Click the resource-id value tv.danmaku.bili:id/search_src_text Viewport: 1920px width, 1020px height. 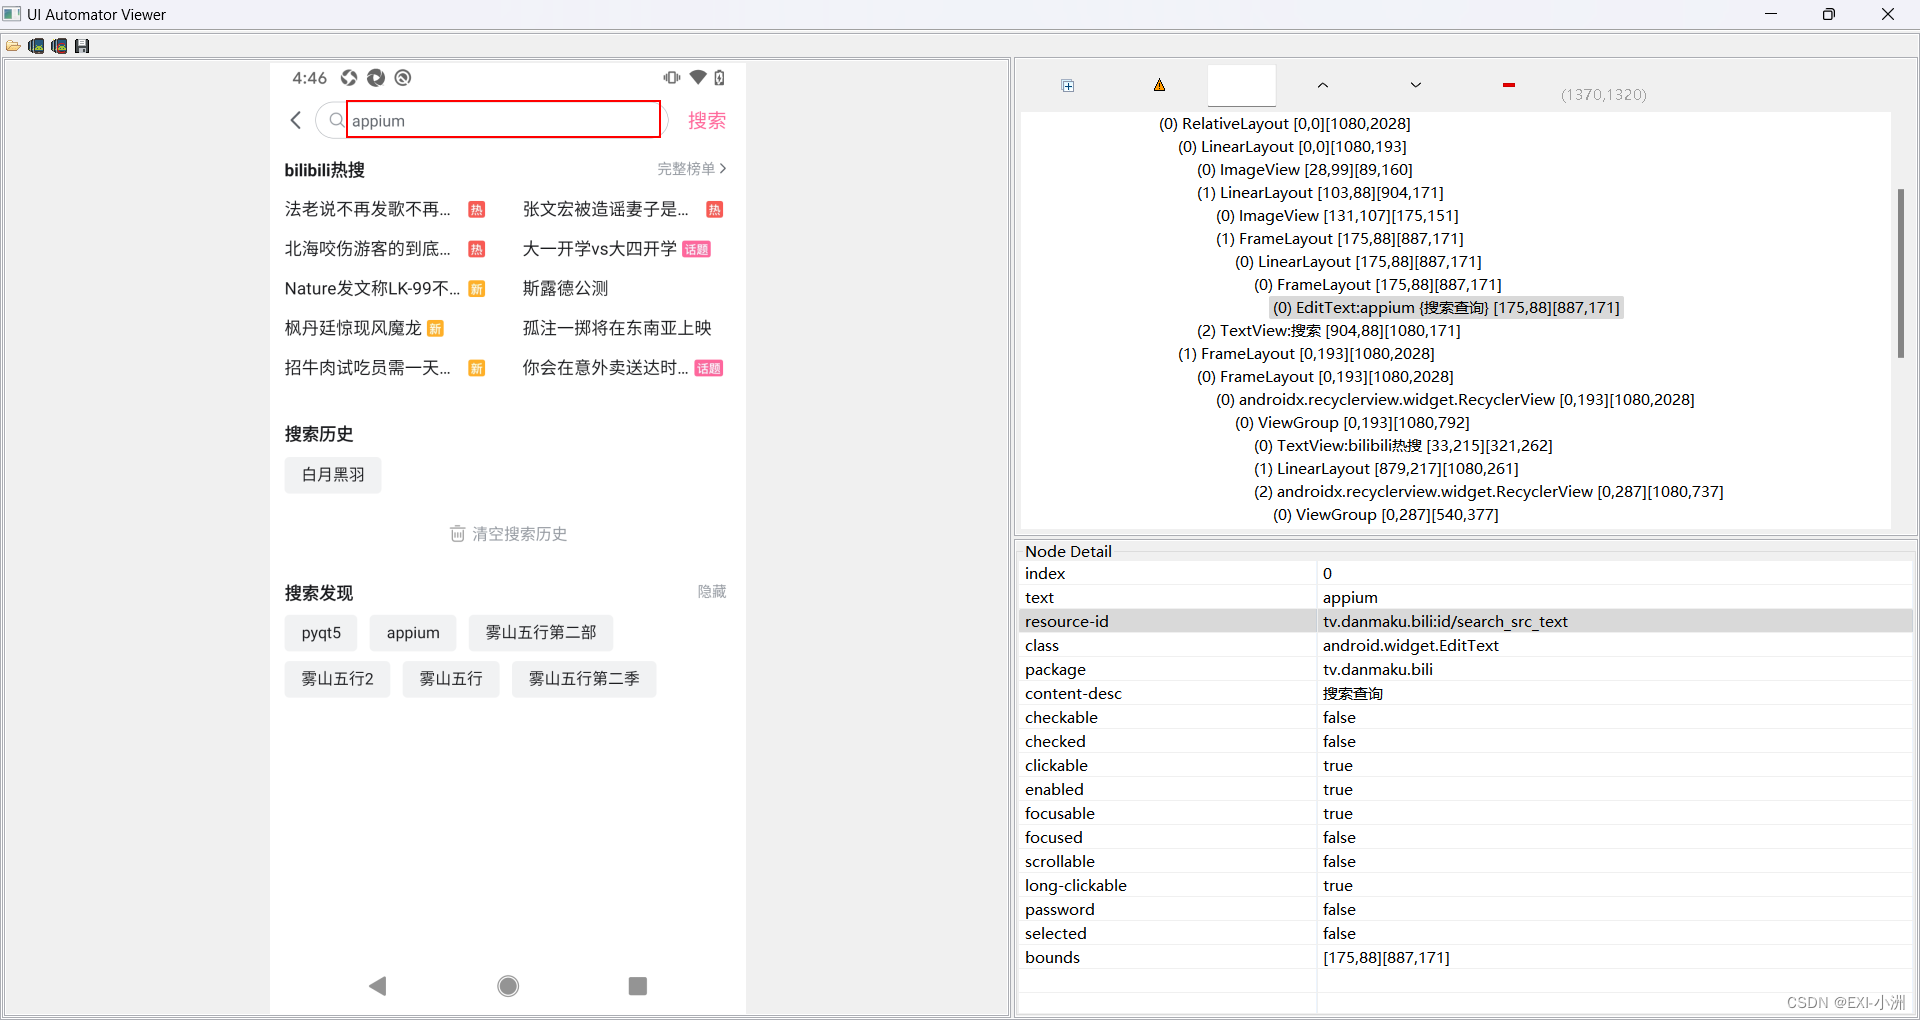[1445, 622]
